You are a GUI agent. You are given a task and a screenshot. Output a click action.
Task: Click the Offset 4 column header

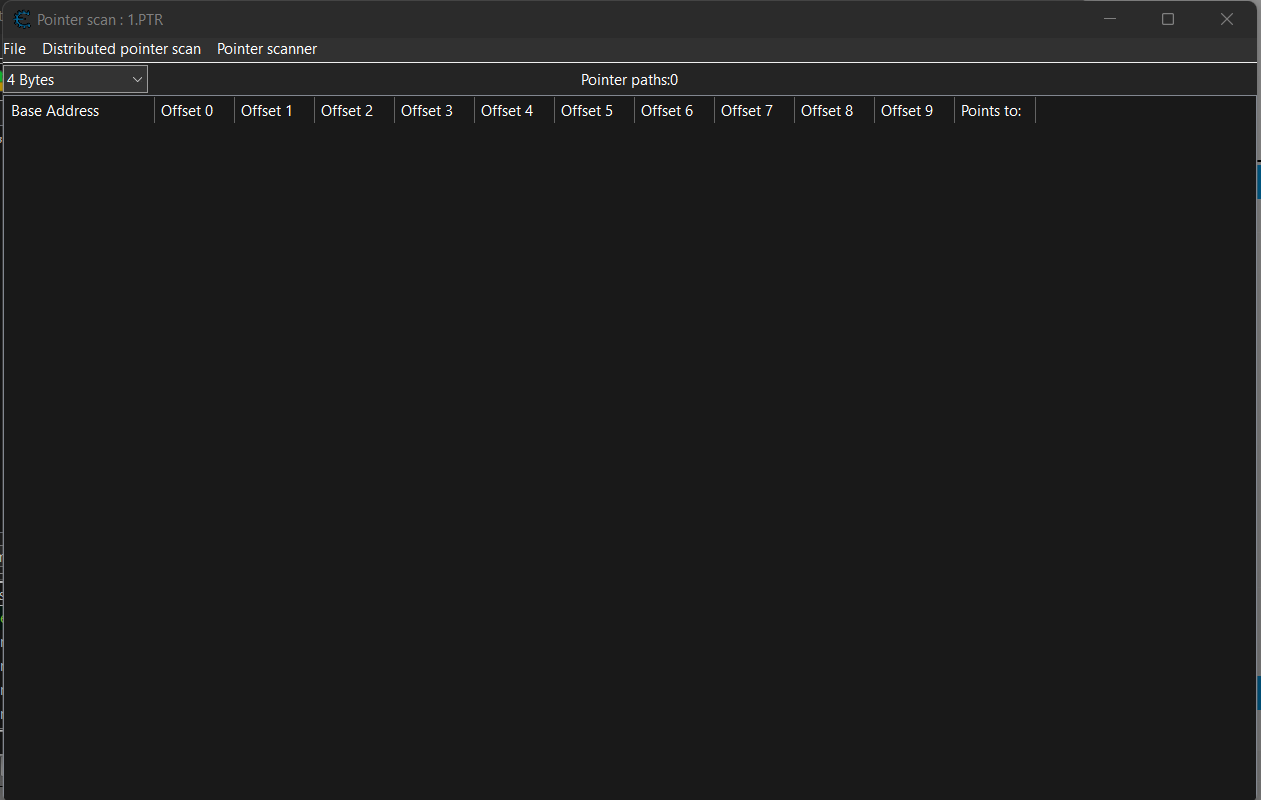[515, 111]
